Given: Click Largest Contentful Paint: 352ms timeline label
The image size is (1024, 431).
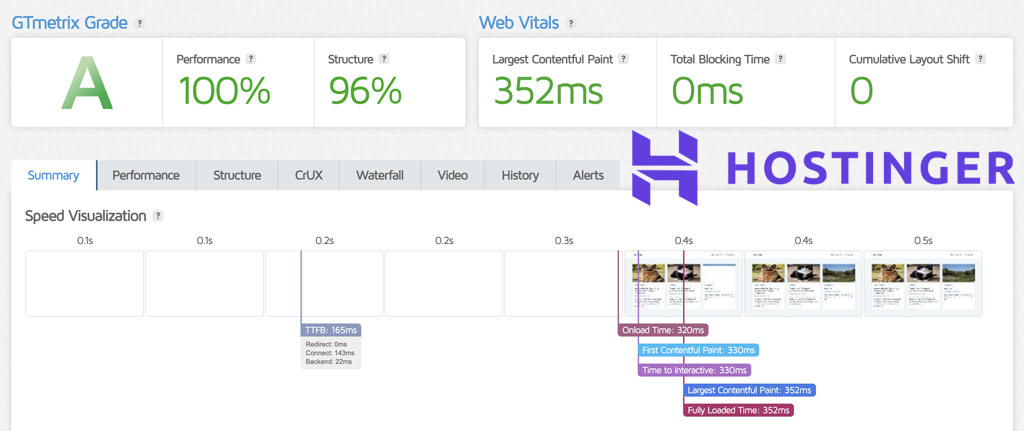Looking at the screenshot, I should coord(750,391).
